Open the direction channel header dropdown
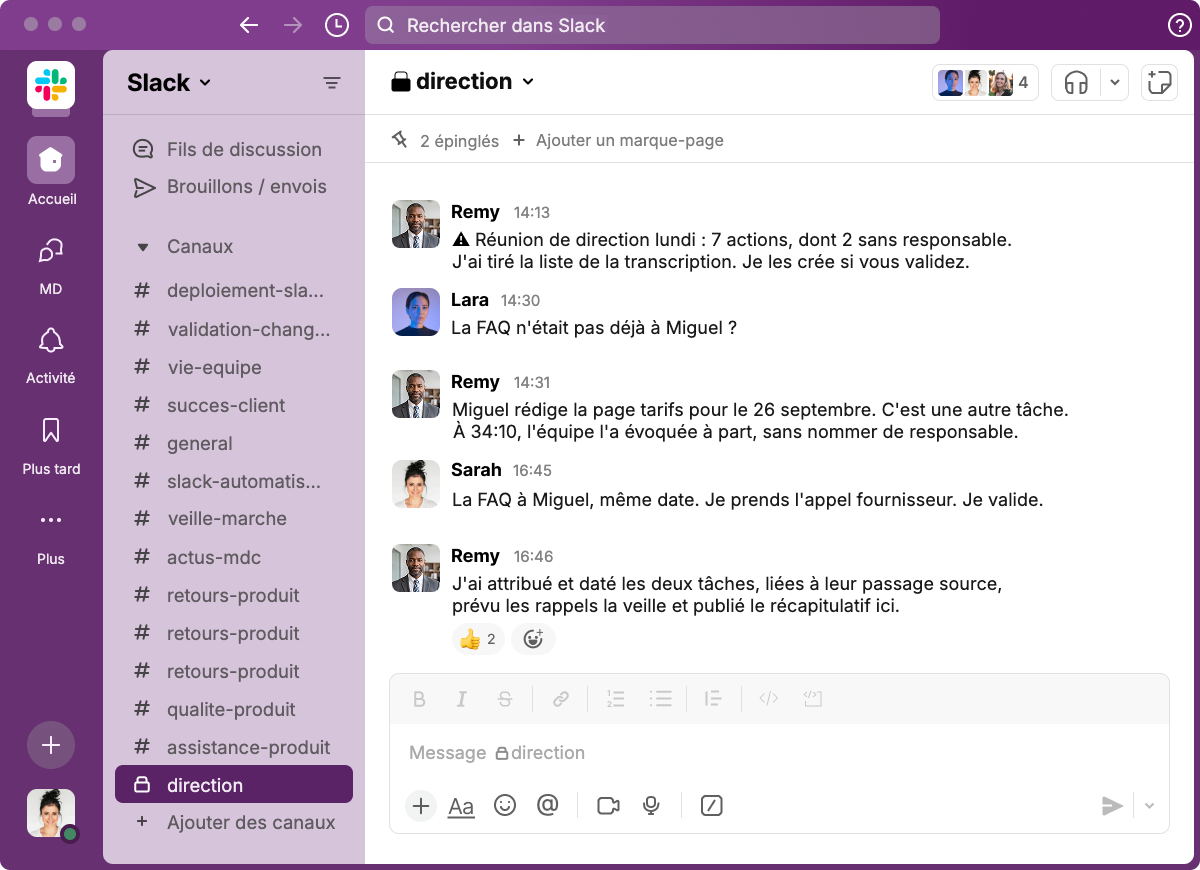This screenshot has height=870, width=1200. 463,82
